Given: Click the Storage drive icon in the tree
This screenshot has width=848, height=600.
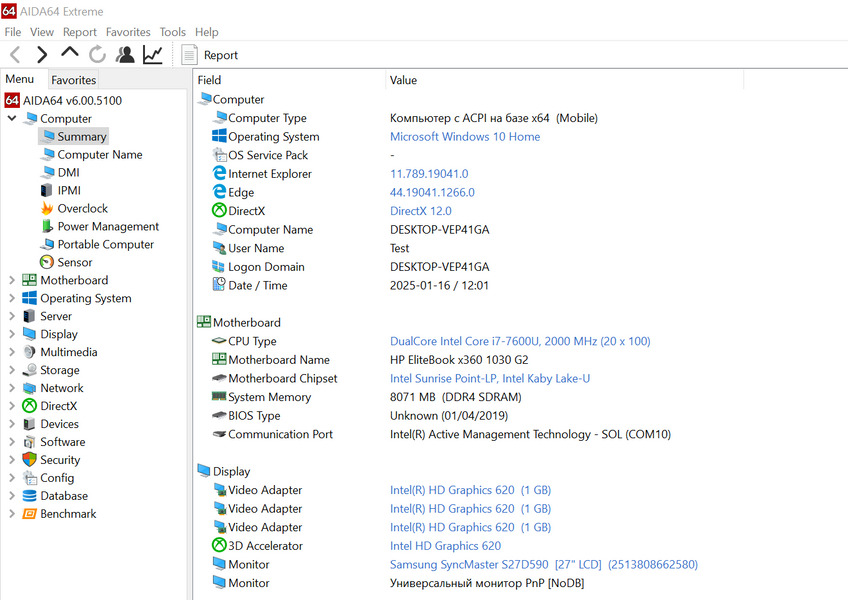Looking at the screenshot, I should [x=29, y=370].
